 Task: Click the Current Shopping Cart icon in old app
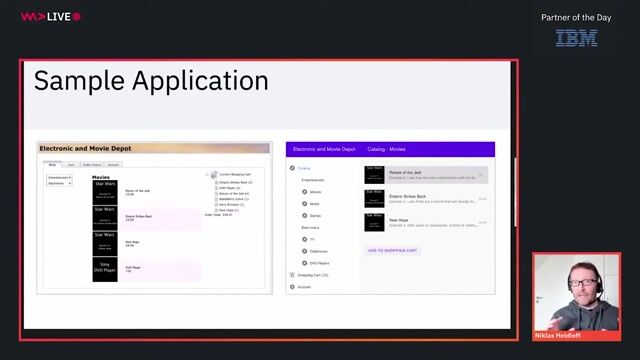coord(214,175)
